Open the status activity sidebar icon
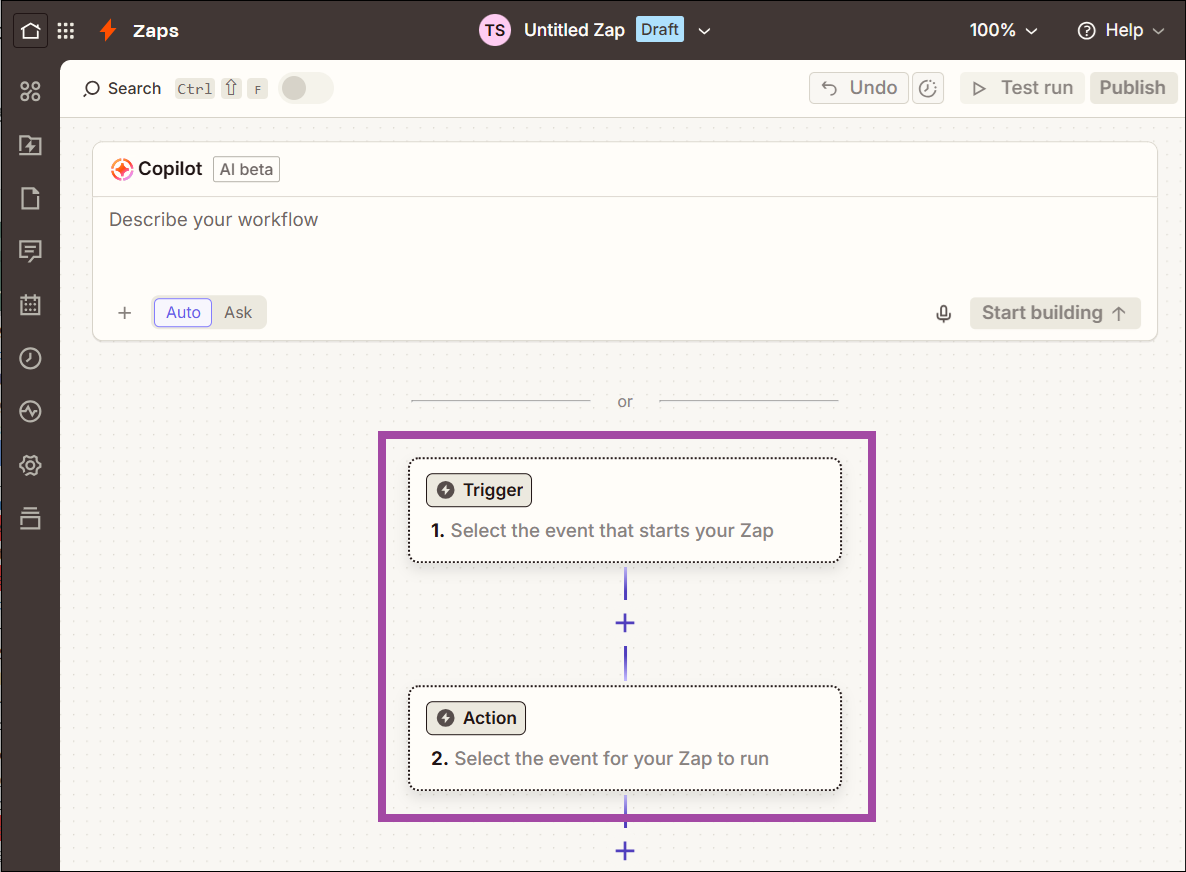The width and height of the screenshot is (1186, 872). click(x=30, y=411)
